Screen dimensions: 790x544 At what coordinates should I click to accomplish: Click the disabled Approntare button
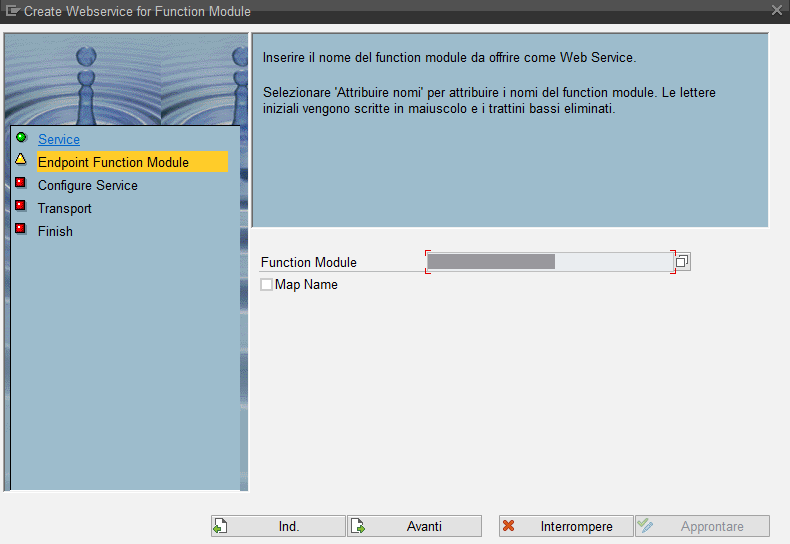click(702, 526)
